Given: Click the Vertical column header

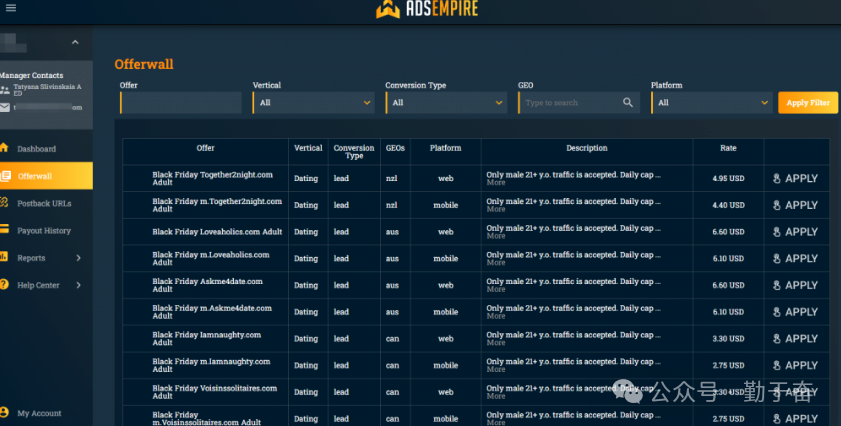Looking at the screenshot, I should 308,148.
